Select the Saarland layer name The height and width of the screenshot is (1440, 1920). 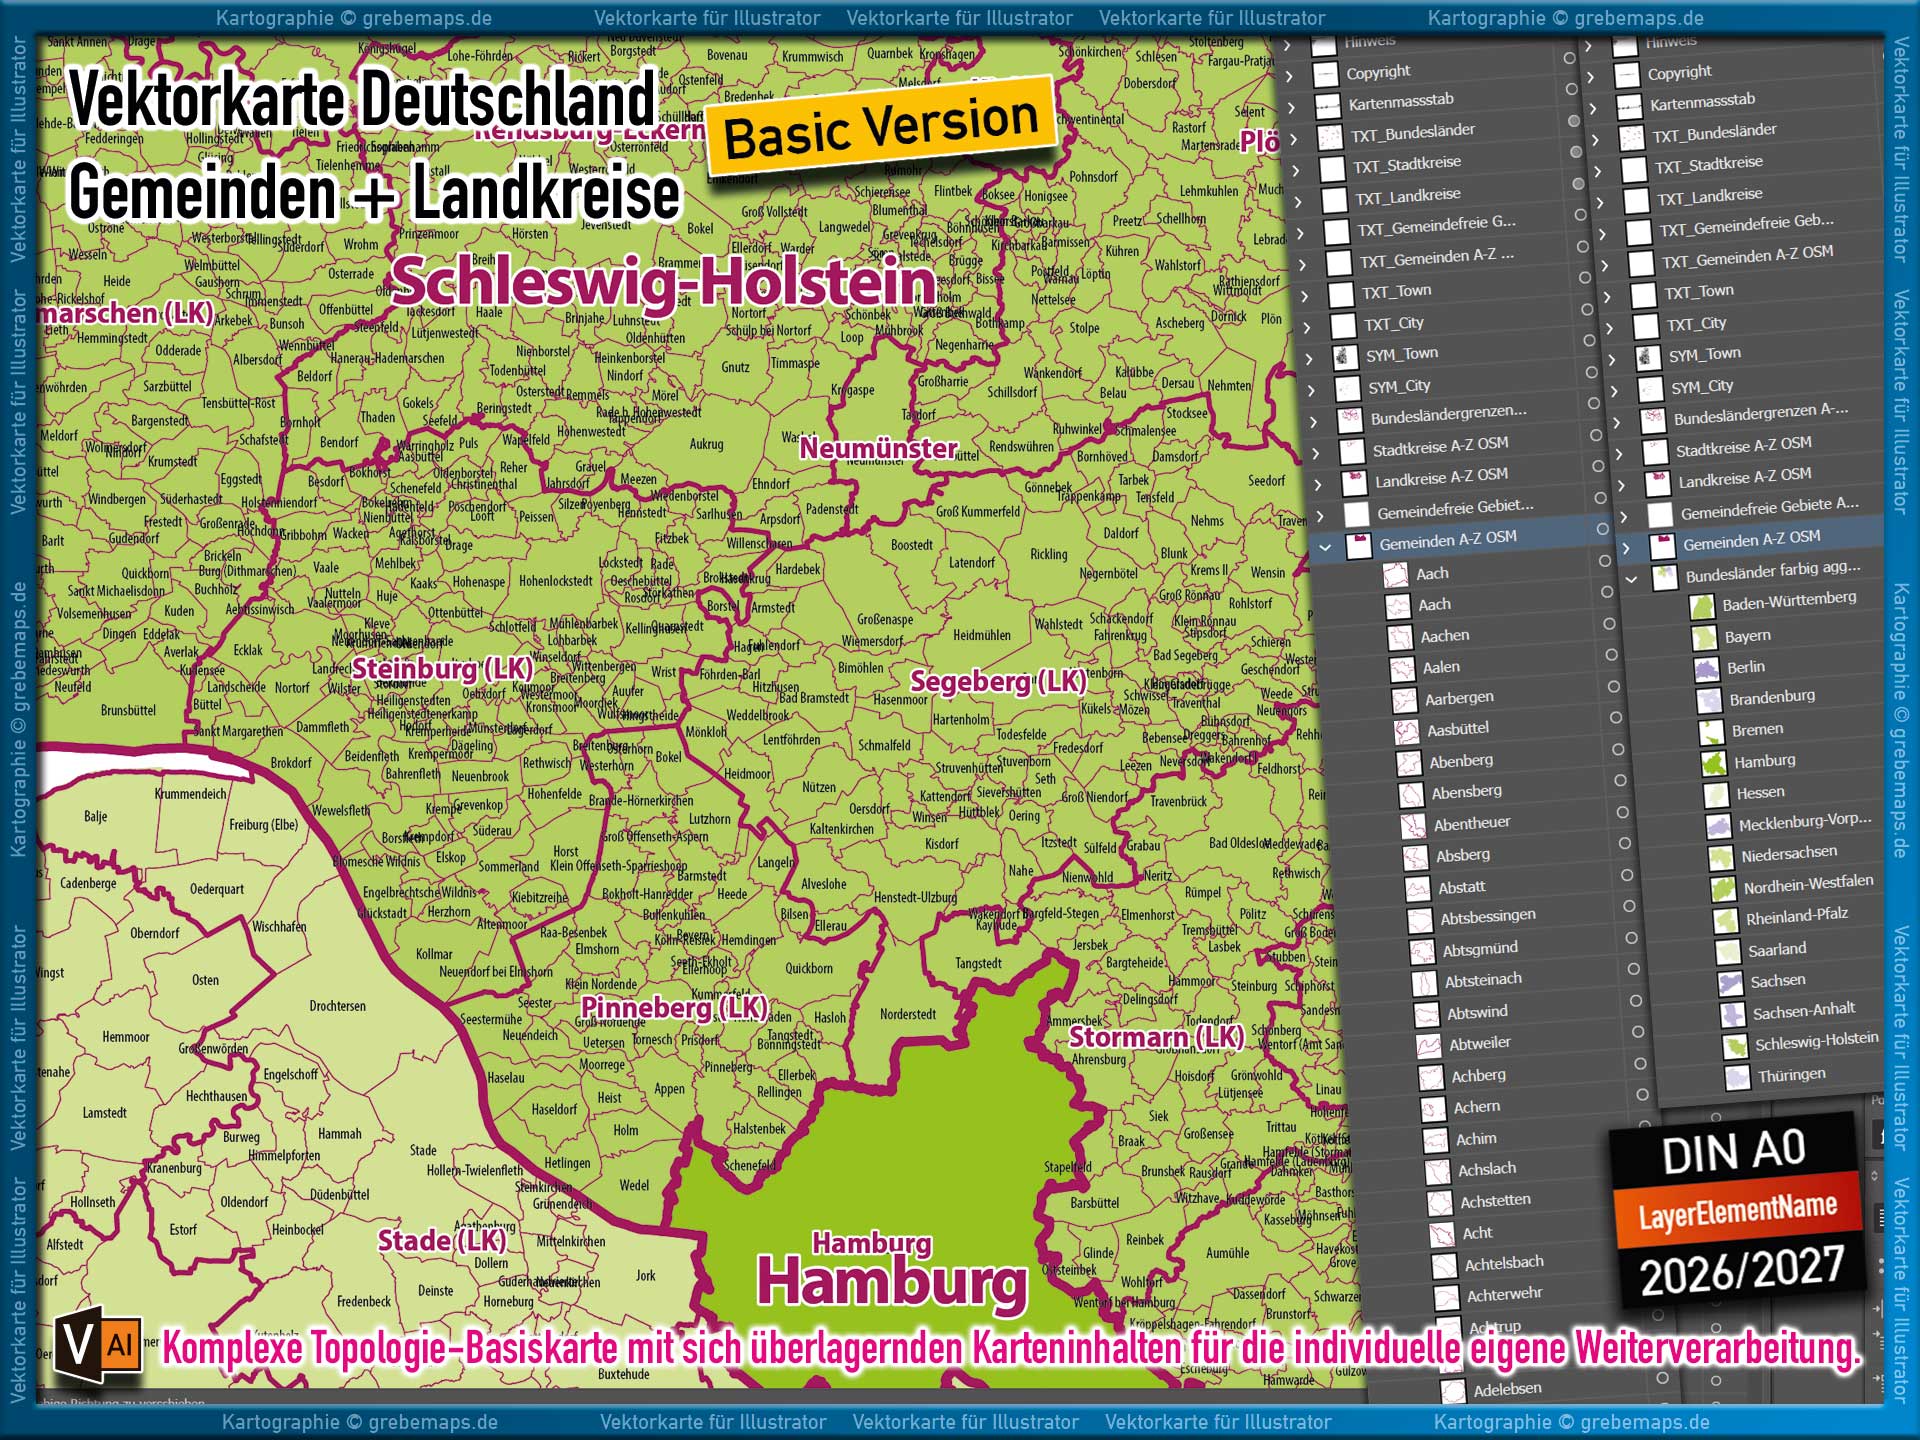(1777, 949)
